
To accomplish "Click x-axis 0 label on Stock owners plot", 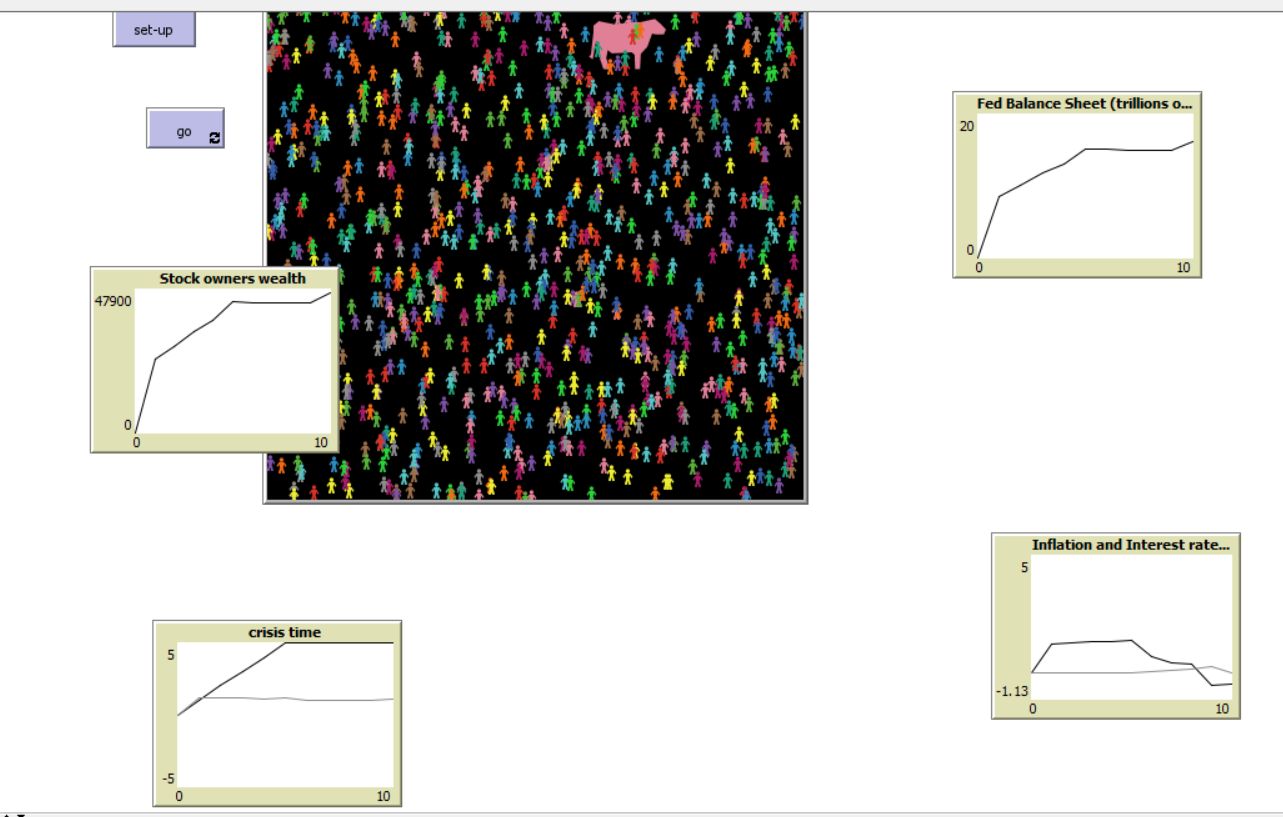I will [137, 443].
